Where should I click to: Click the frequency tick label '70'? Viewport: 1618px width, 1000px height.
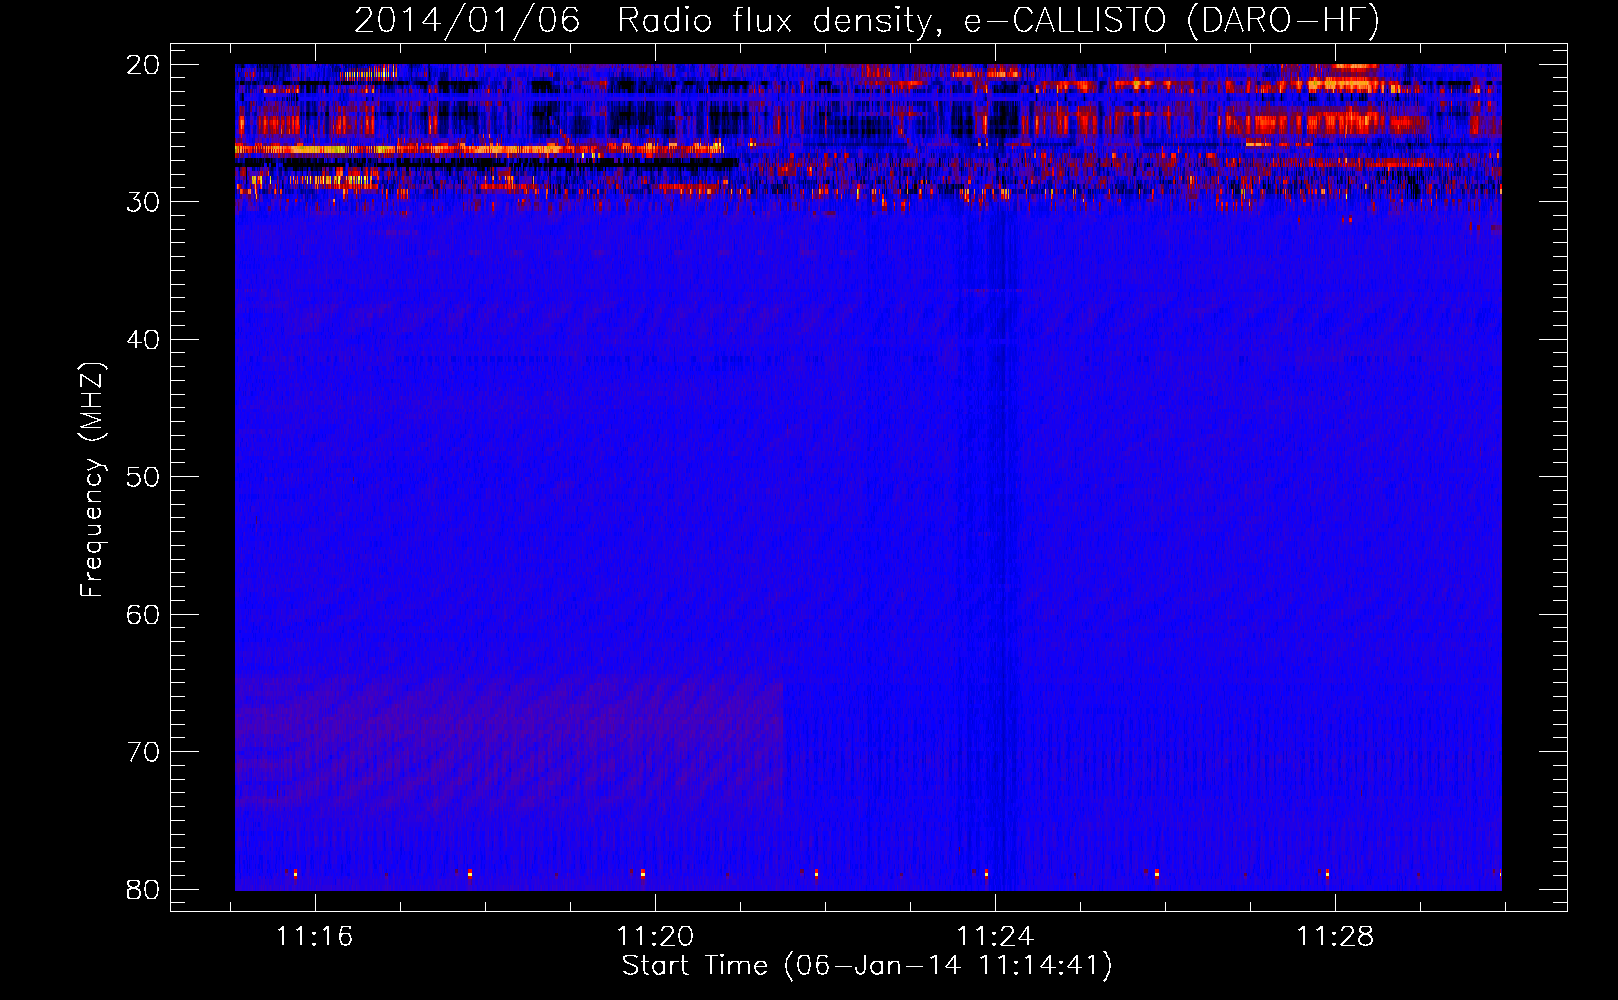(x=143, y=752)
